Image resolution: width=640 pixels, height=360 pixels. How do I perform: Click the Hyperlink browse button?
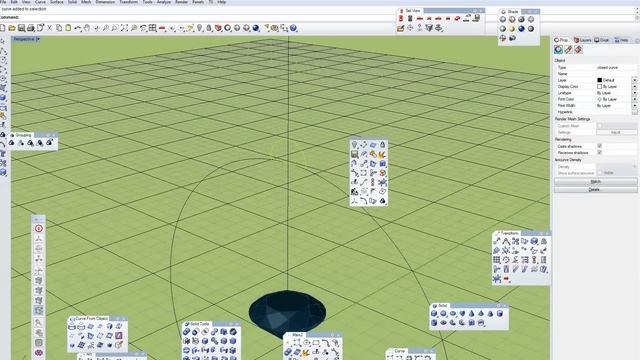tap(635, 112)
